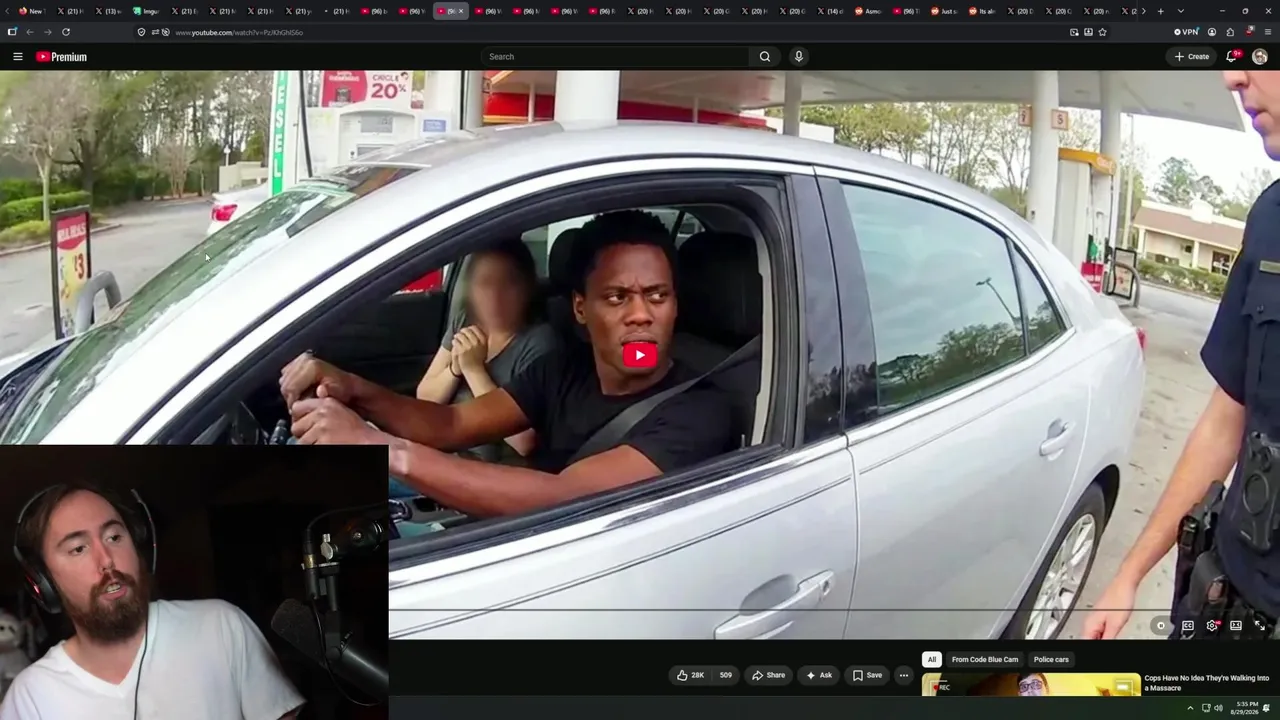The width and height of the screenshot is (1280, 720).
Task: Share this video
Action: (768, 675)
